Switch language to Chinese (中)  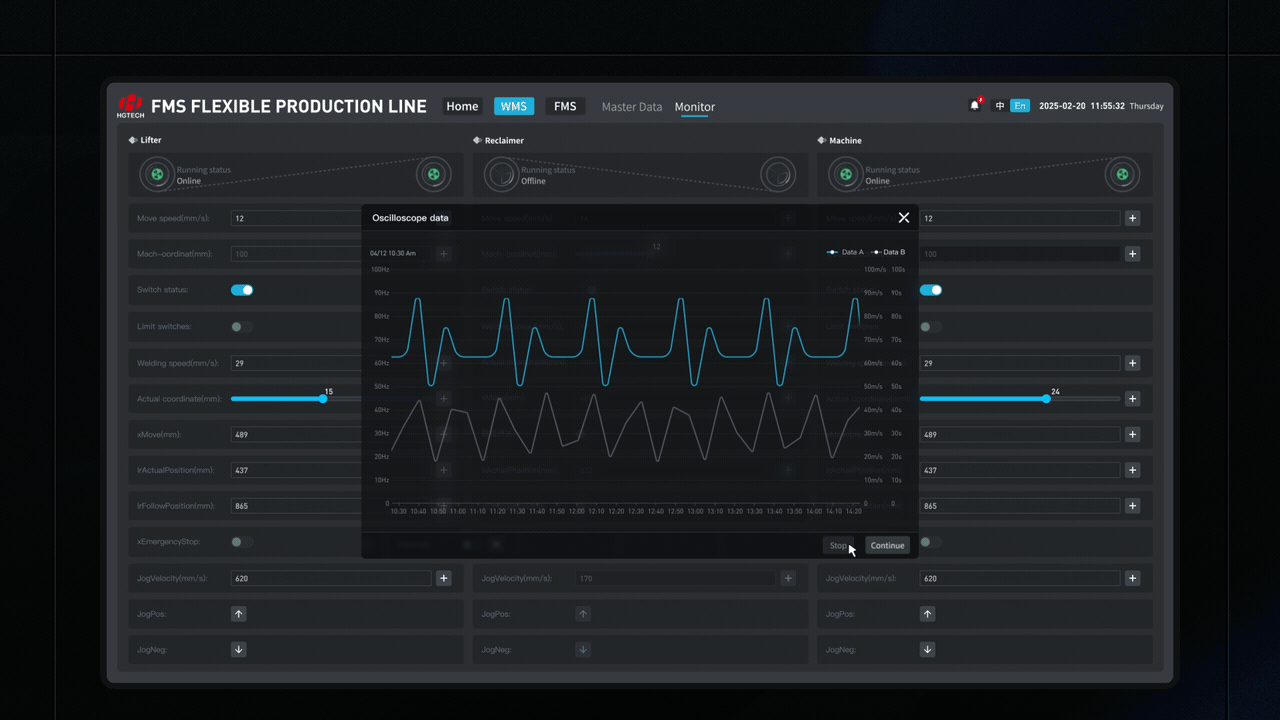coord(999,106)
